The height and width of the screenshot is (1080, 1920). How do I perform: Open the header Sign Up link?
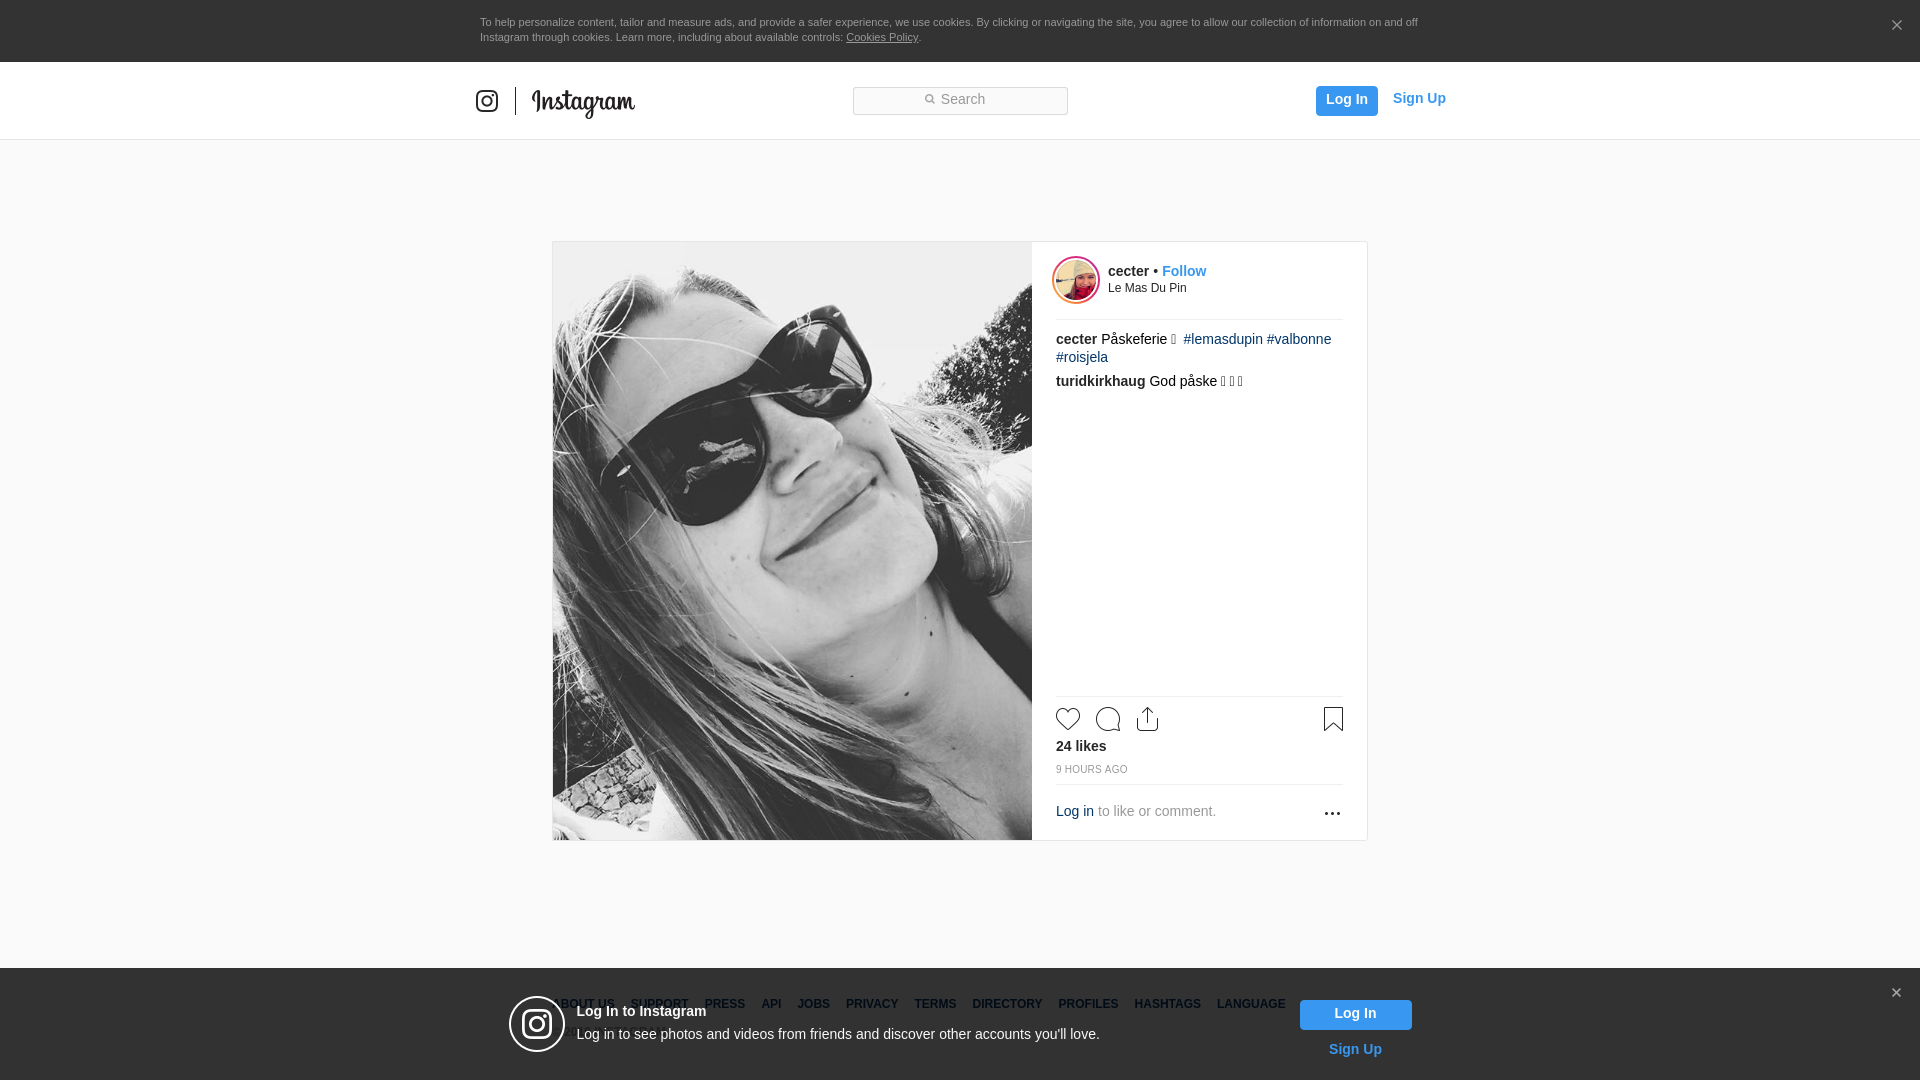(1419, 98)
